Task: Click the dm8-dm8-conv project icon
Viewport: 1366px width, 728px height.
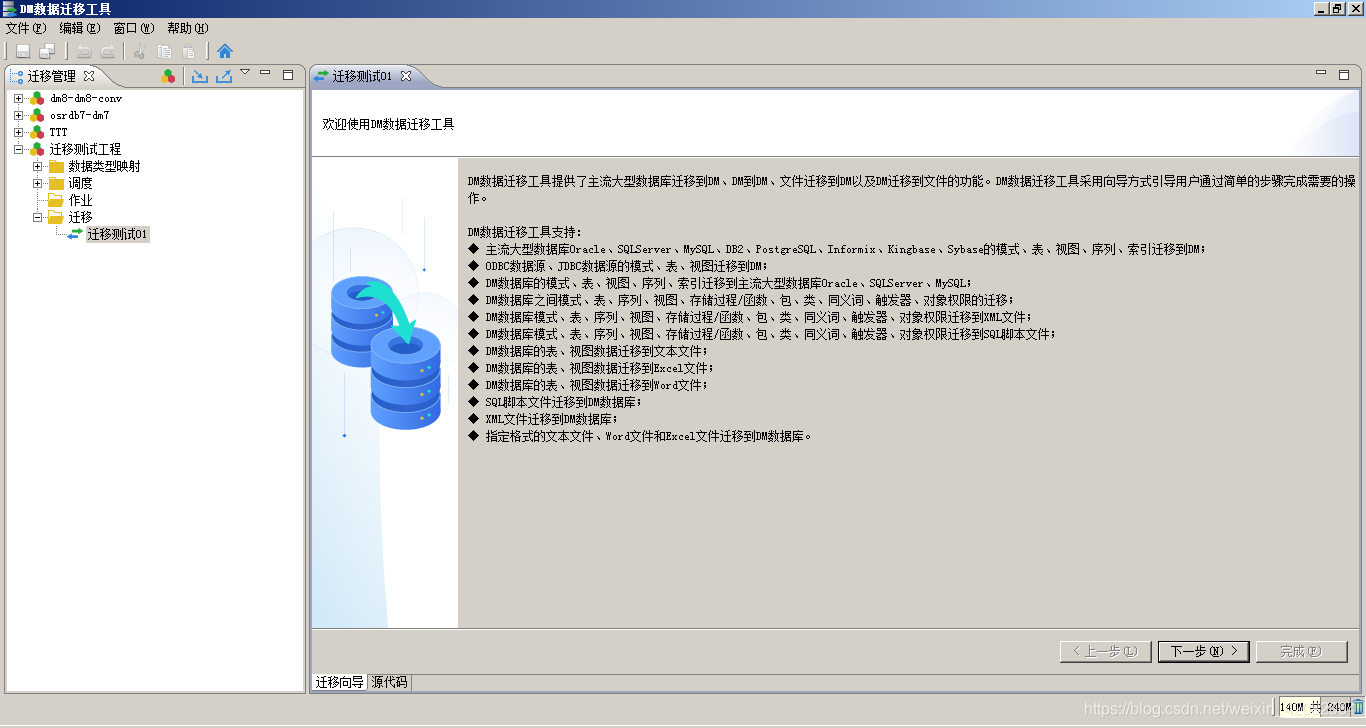Action: [37, 99]
